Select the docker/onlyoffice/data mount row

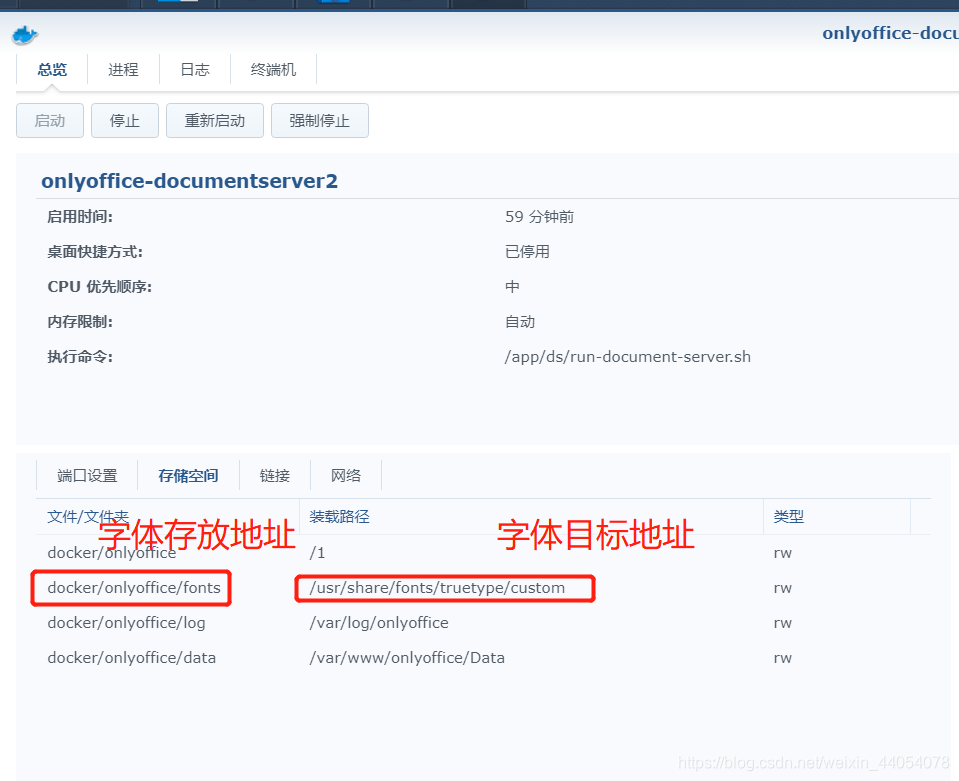tap(131, 657)
